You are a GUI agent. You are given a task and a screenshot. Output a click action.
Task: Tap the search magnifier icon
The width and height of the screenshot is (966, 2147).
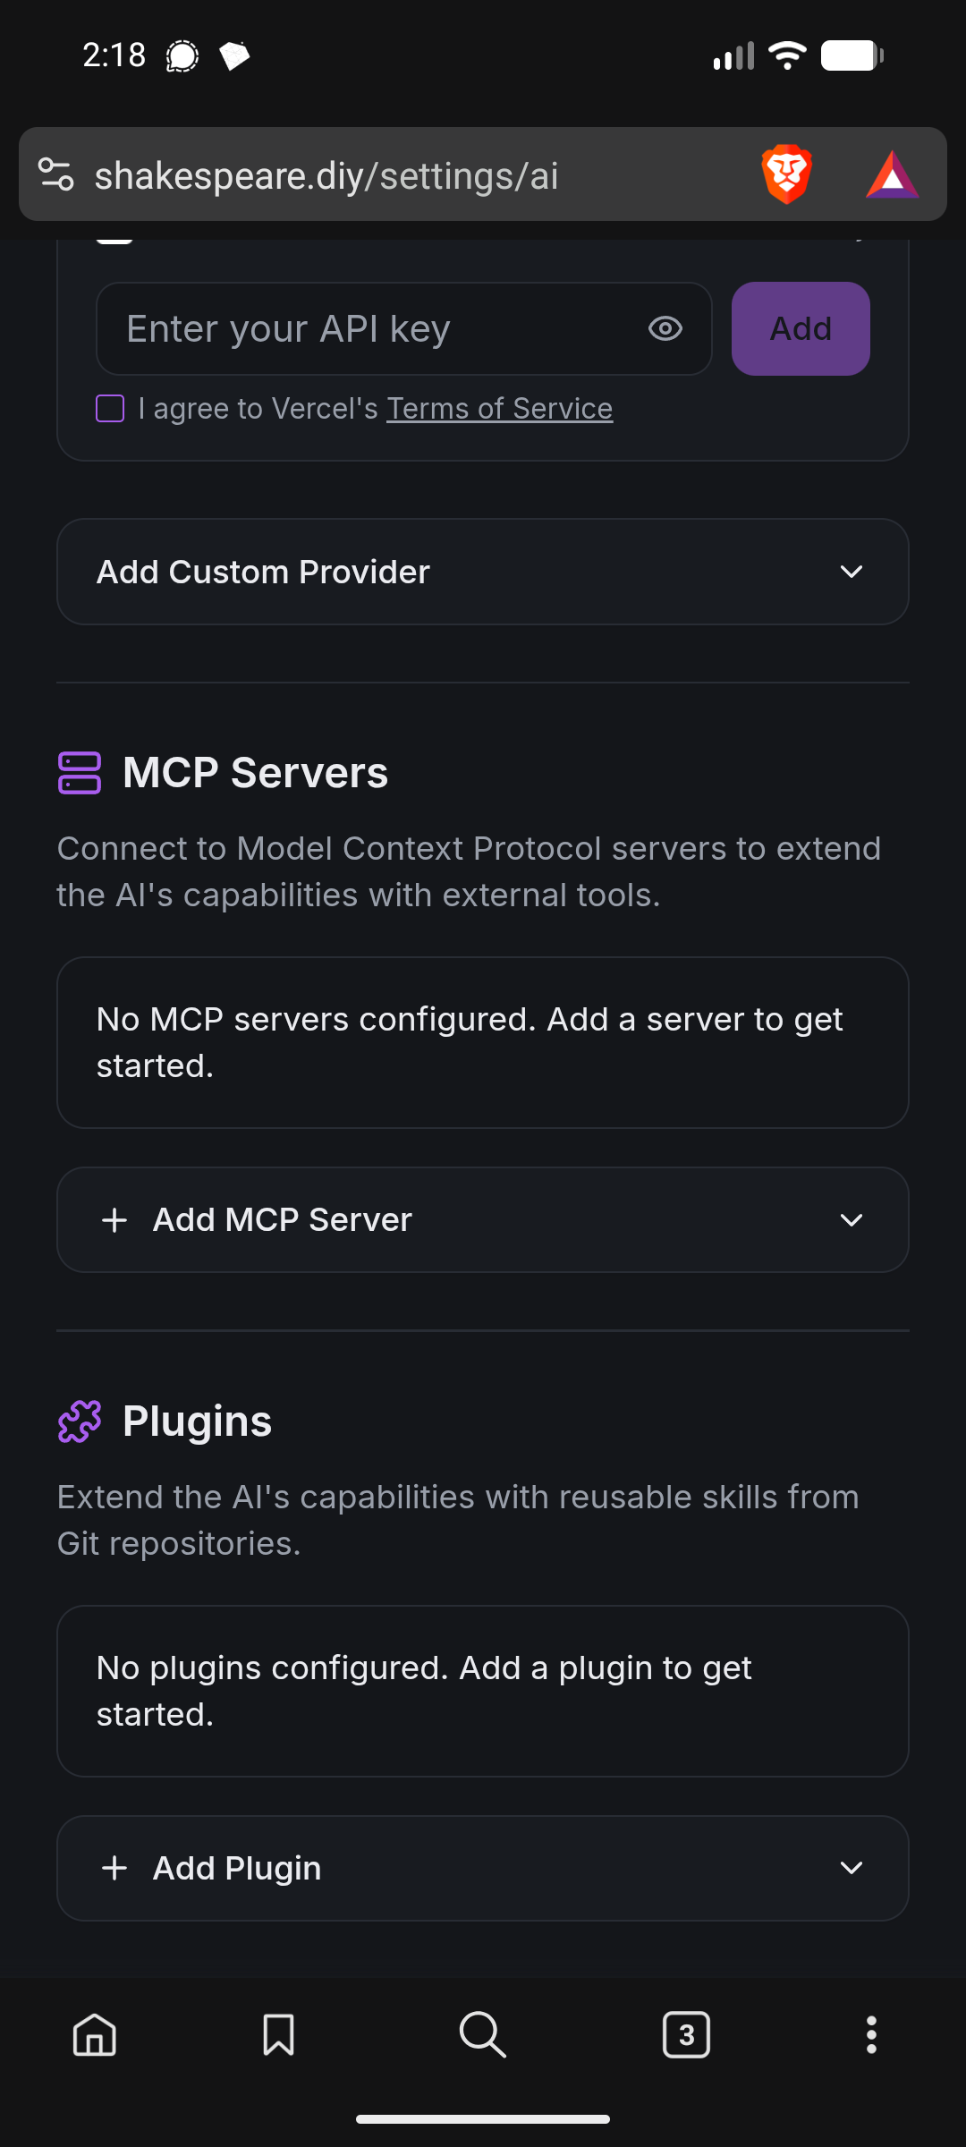click(x=482, y=2034)
